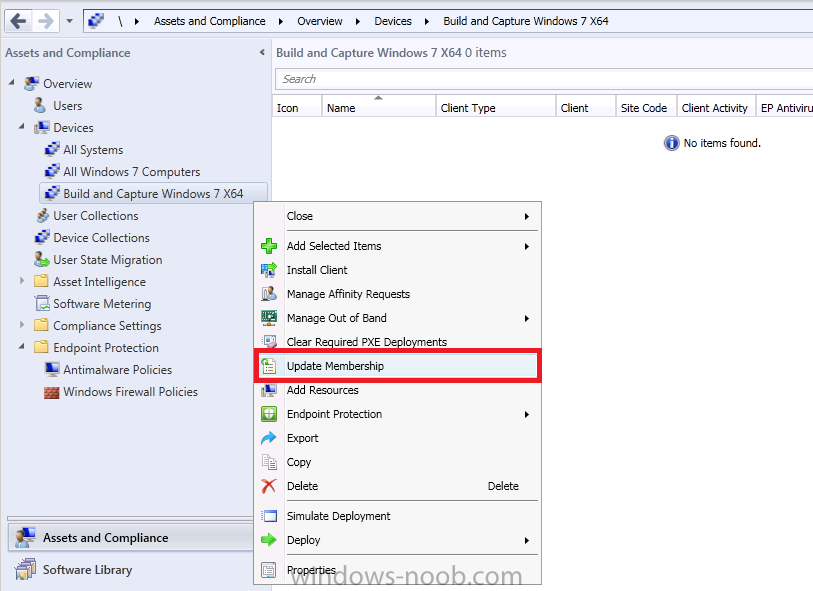The image size is (813, 591).
Task: Open Endpoint Protection submenu in context menu
Action: point(398,414)
